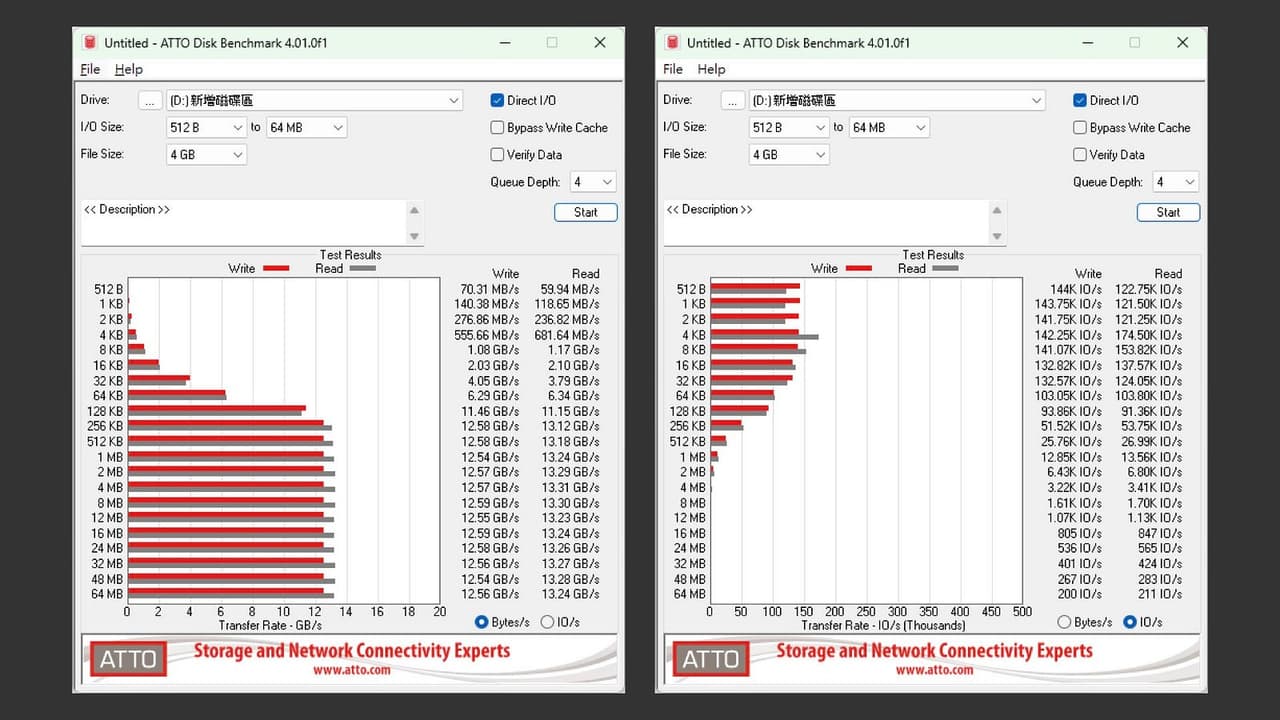1280x720 pixels.
Task: Click the ATTO logo banner in right window
Action: point(931,658)
